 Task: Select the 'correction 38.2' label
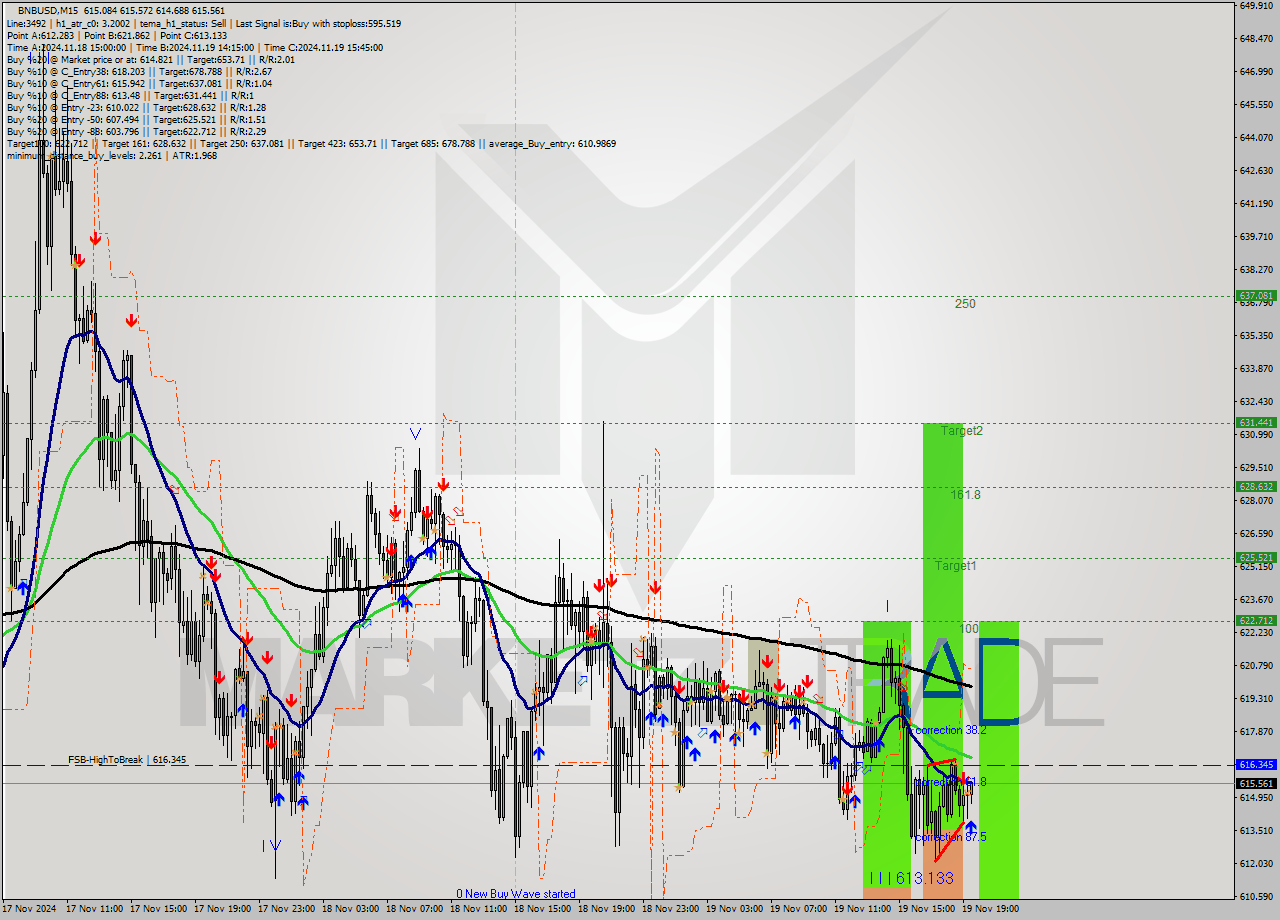(950, 730)
